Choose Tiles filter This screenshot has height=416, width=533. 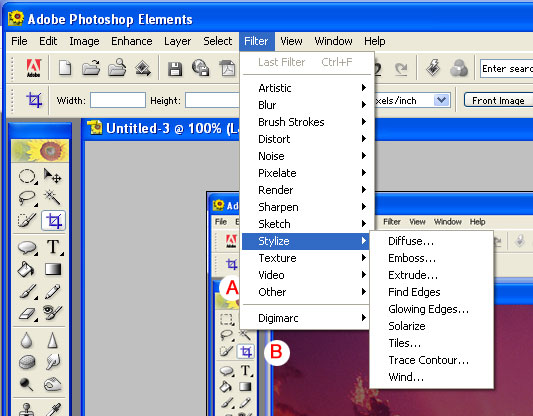click(x=431, y=343)
